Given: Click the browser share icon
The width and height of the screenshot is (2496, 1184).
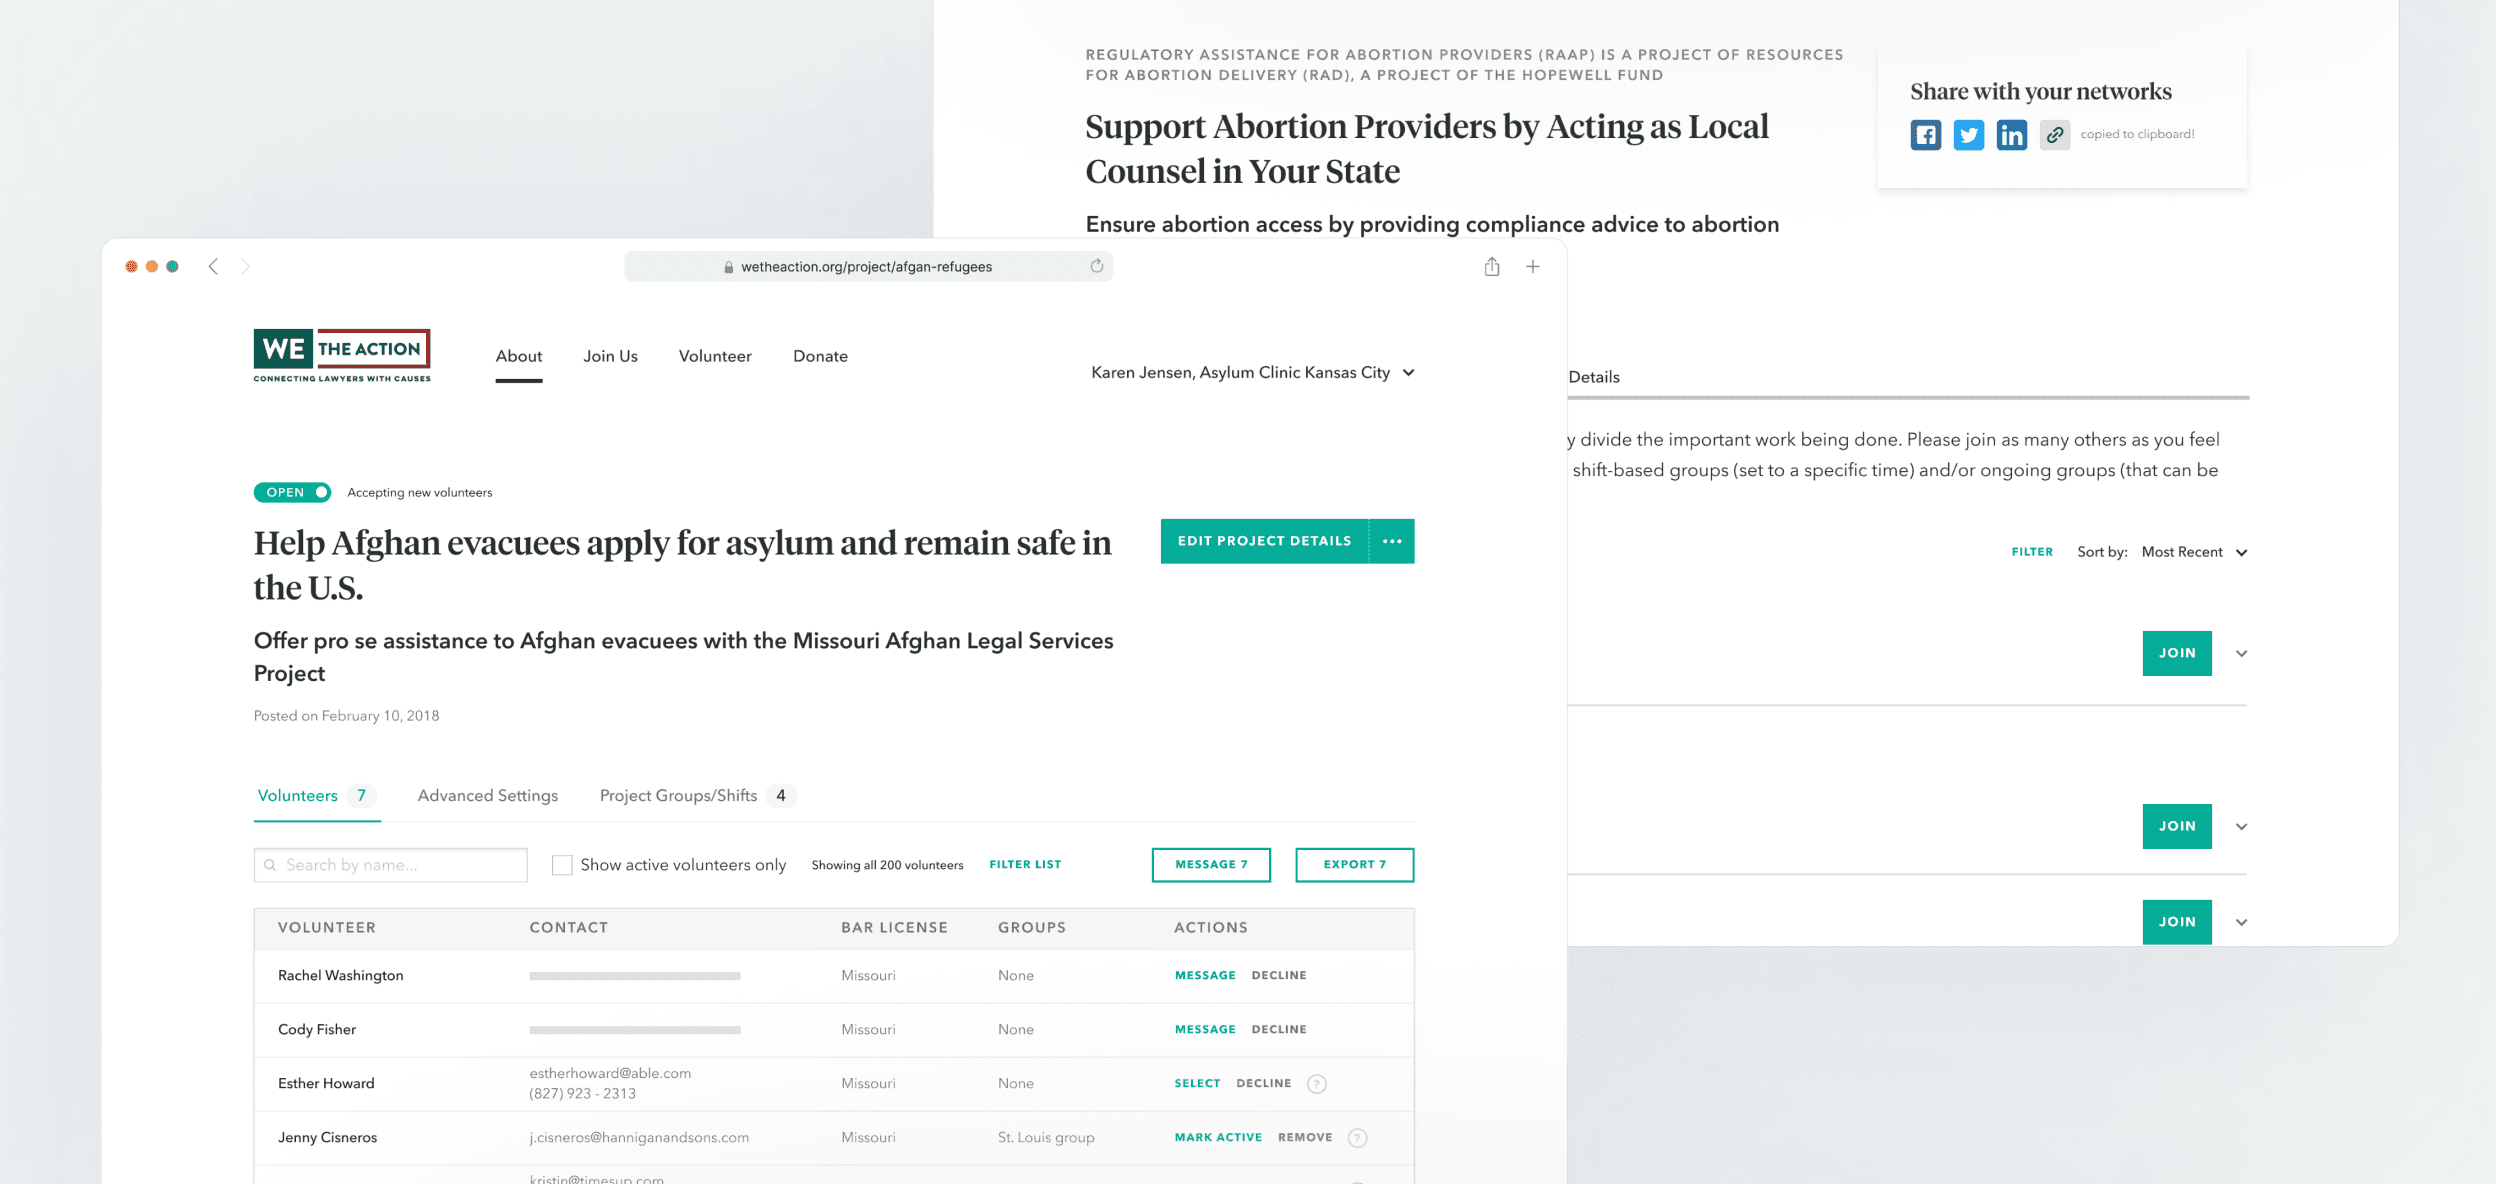Looking at the screenshot, I should coord(1491,266).
